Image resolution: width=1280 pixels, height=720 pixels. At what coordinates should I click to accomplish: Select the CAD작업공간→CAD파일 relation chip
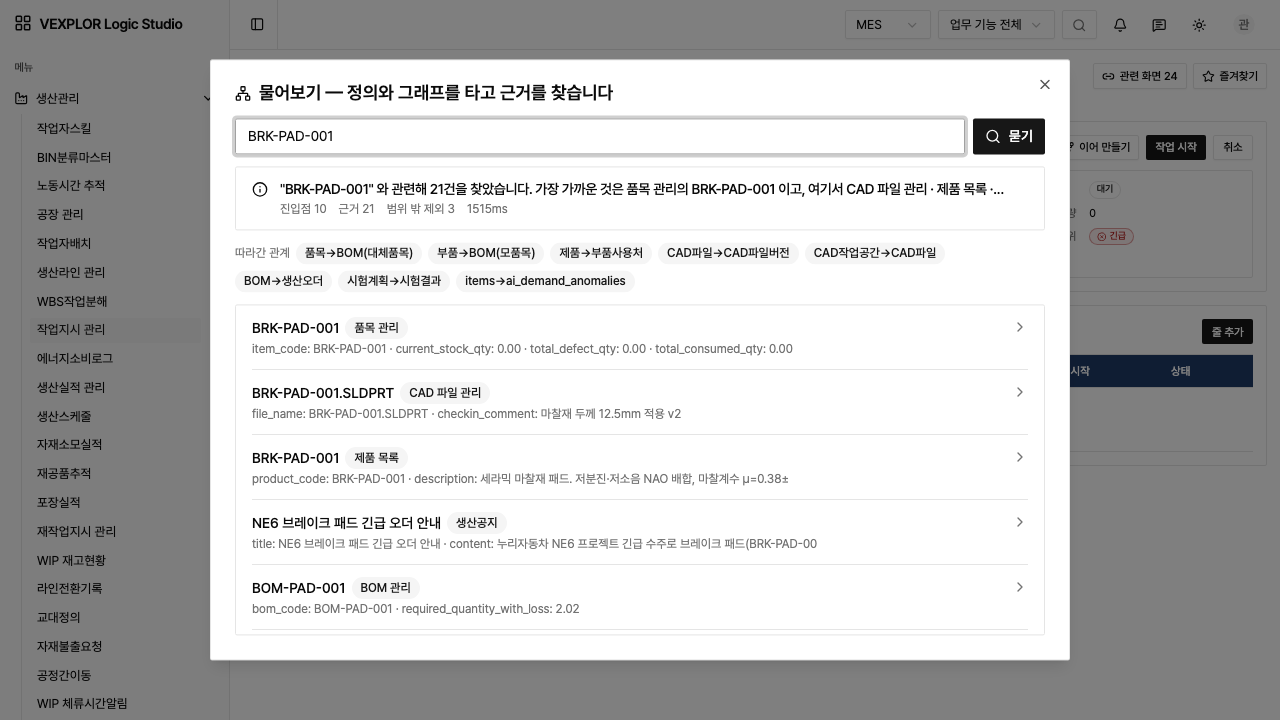click(x=875, y=253)
